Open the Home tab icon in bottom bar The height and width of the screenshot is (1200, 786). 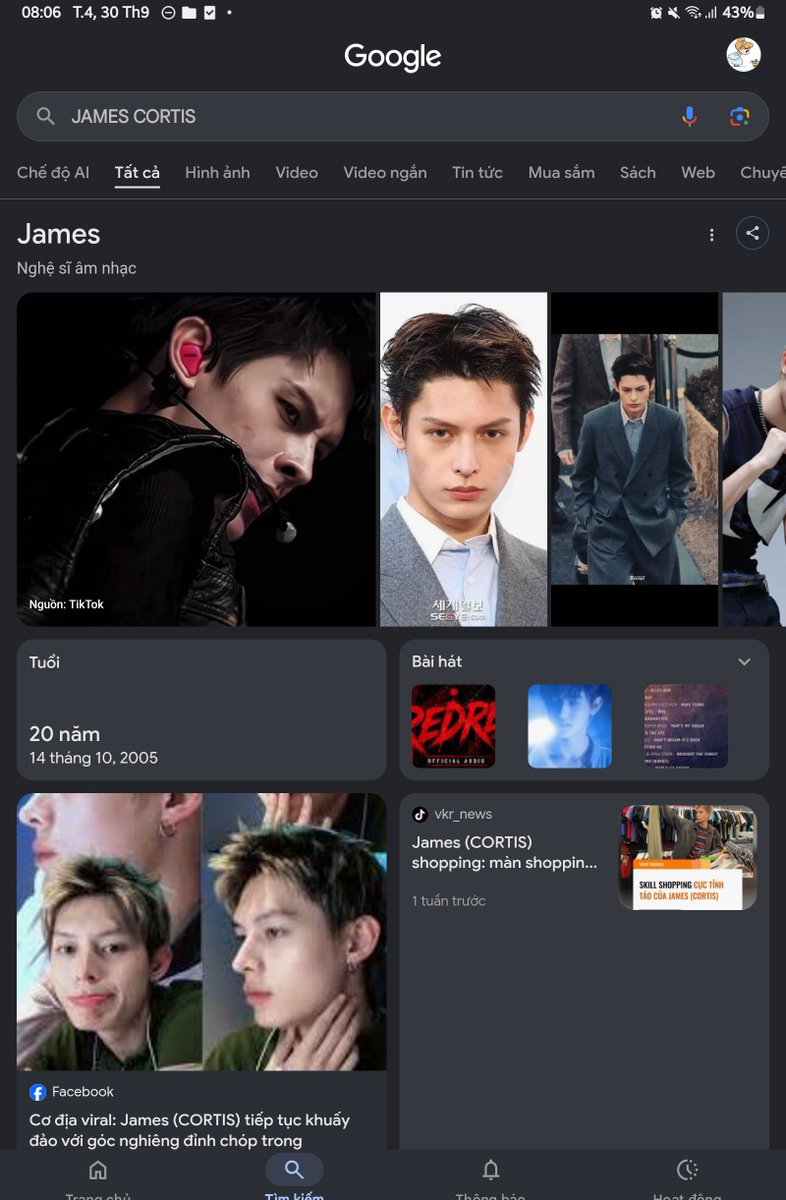98,1170
